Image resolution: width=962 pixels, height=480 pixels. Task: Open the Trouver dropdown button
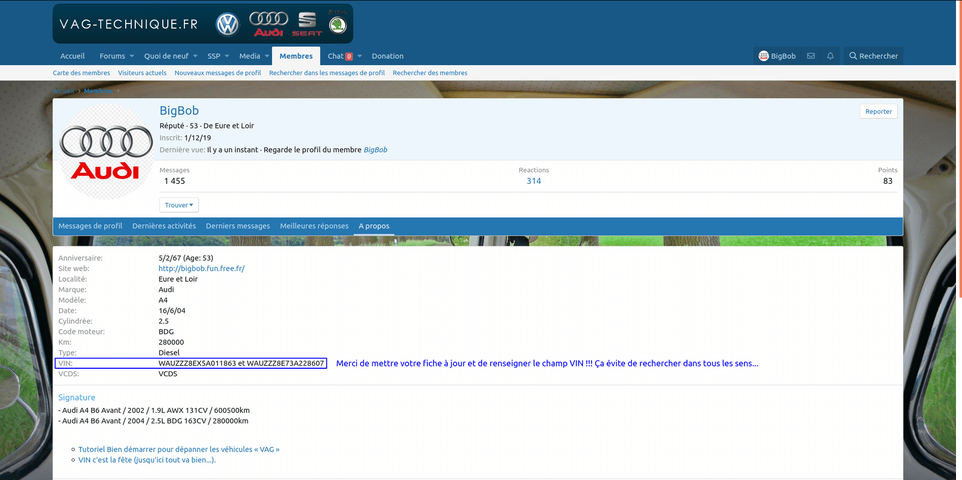(x=179, y=205)
